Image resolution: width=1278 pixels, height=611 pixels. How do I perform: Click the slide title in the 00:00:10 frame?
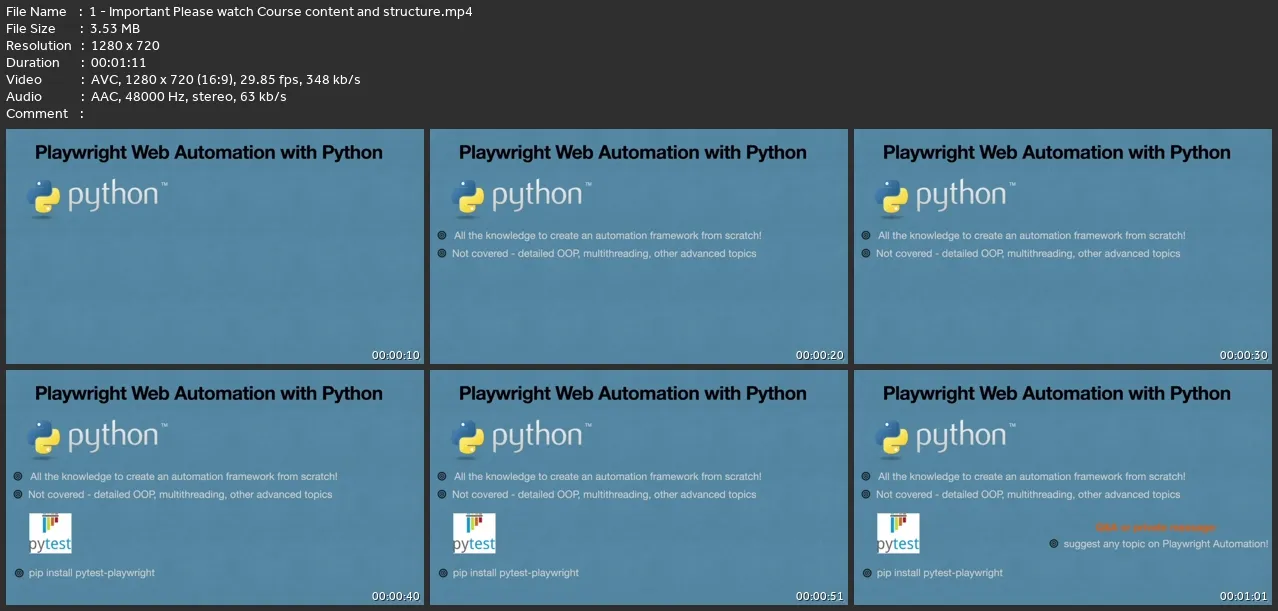pyautogui.click(x=209, y=153)
